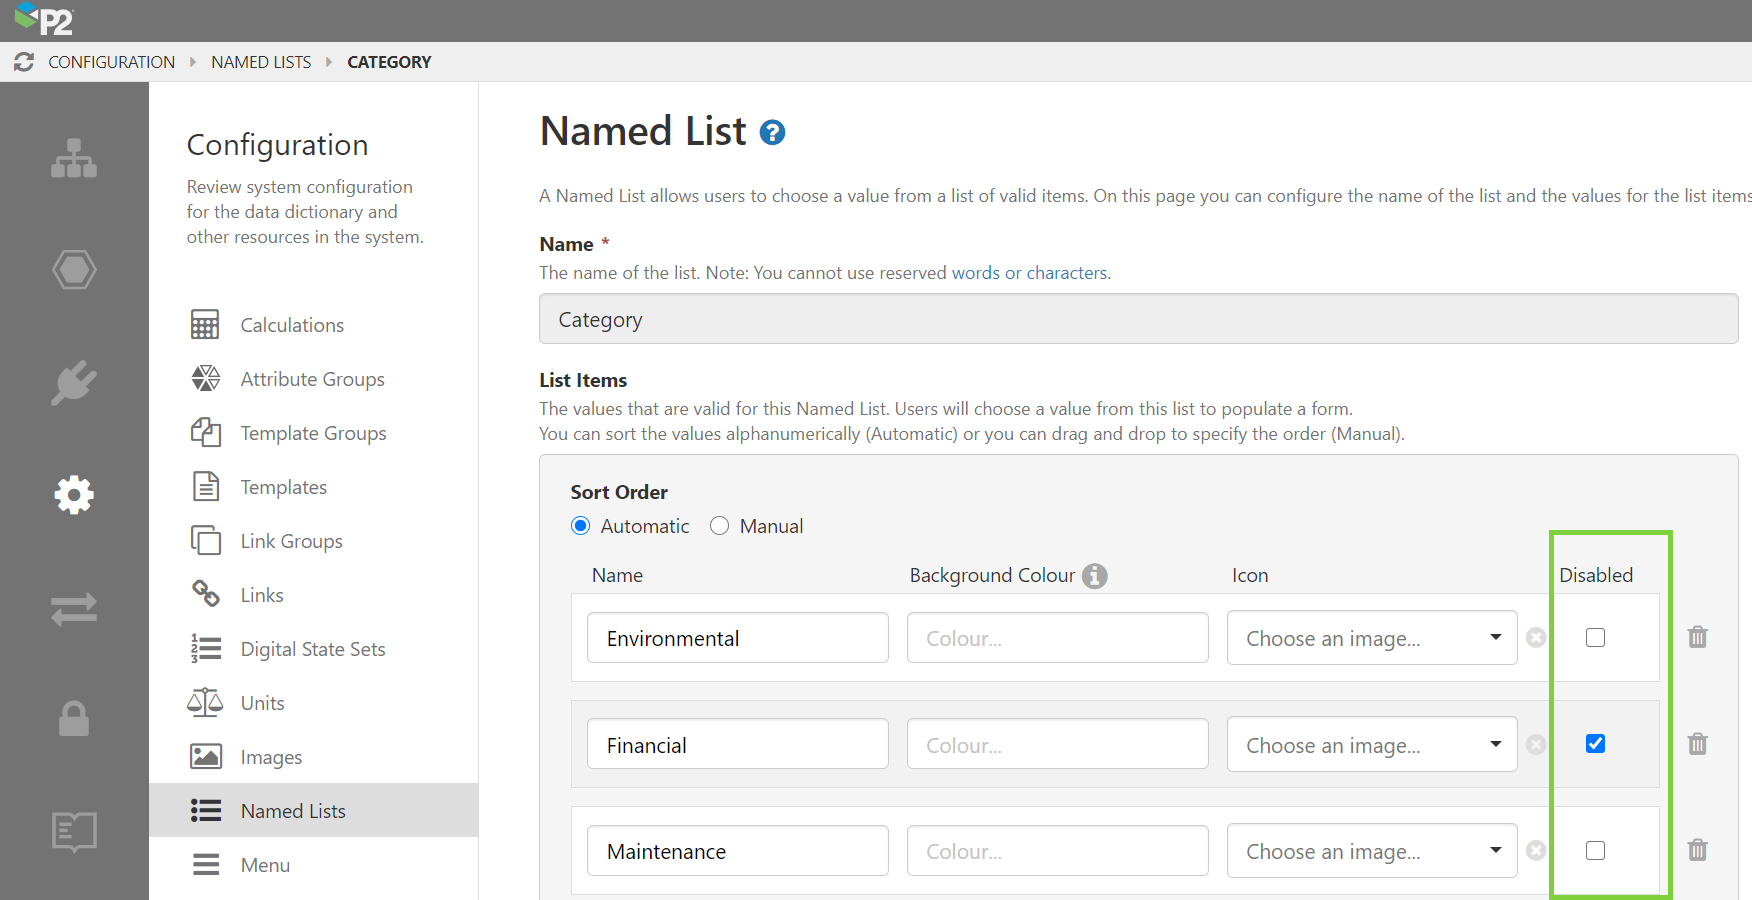Viewport: 1752px width, 900px height.
Task: Click the Financial background Colour field
Action: [x=1057, y=745]
